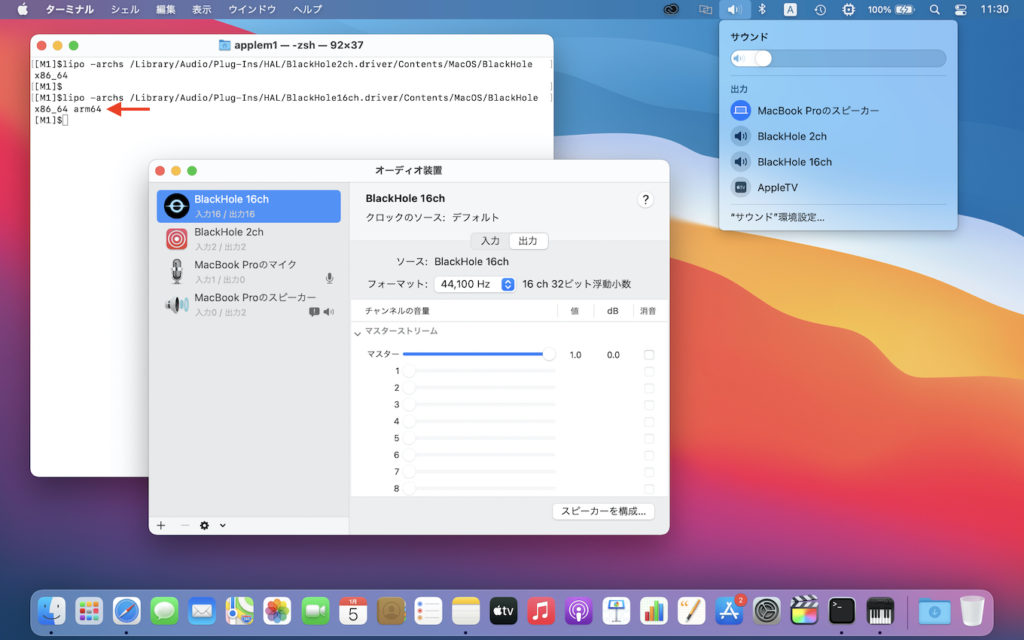Choose AppleTV output in Sound menu
Viewport: 1024px width, 640px height.
click(x=777, y=187)
